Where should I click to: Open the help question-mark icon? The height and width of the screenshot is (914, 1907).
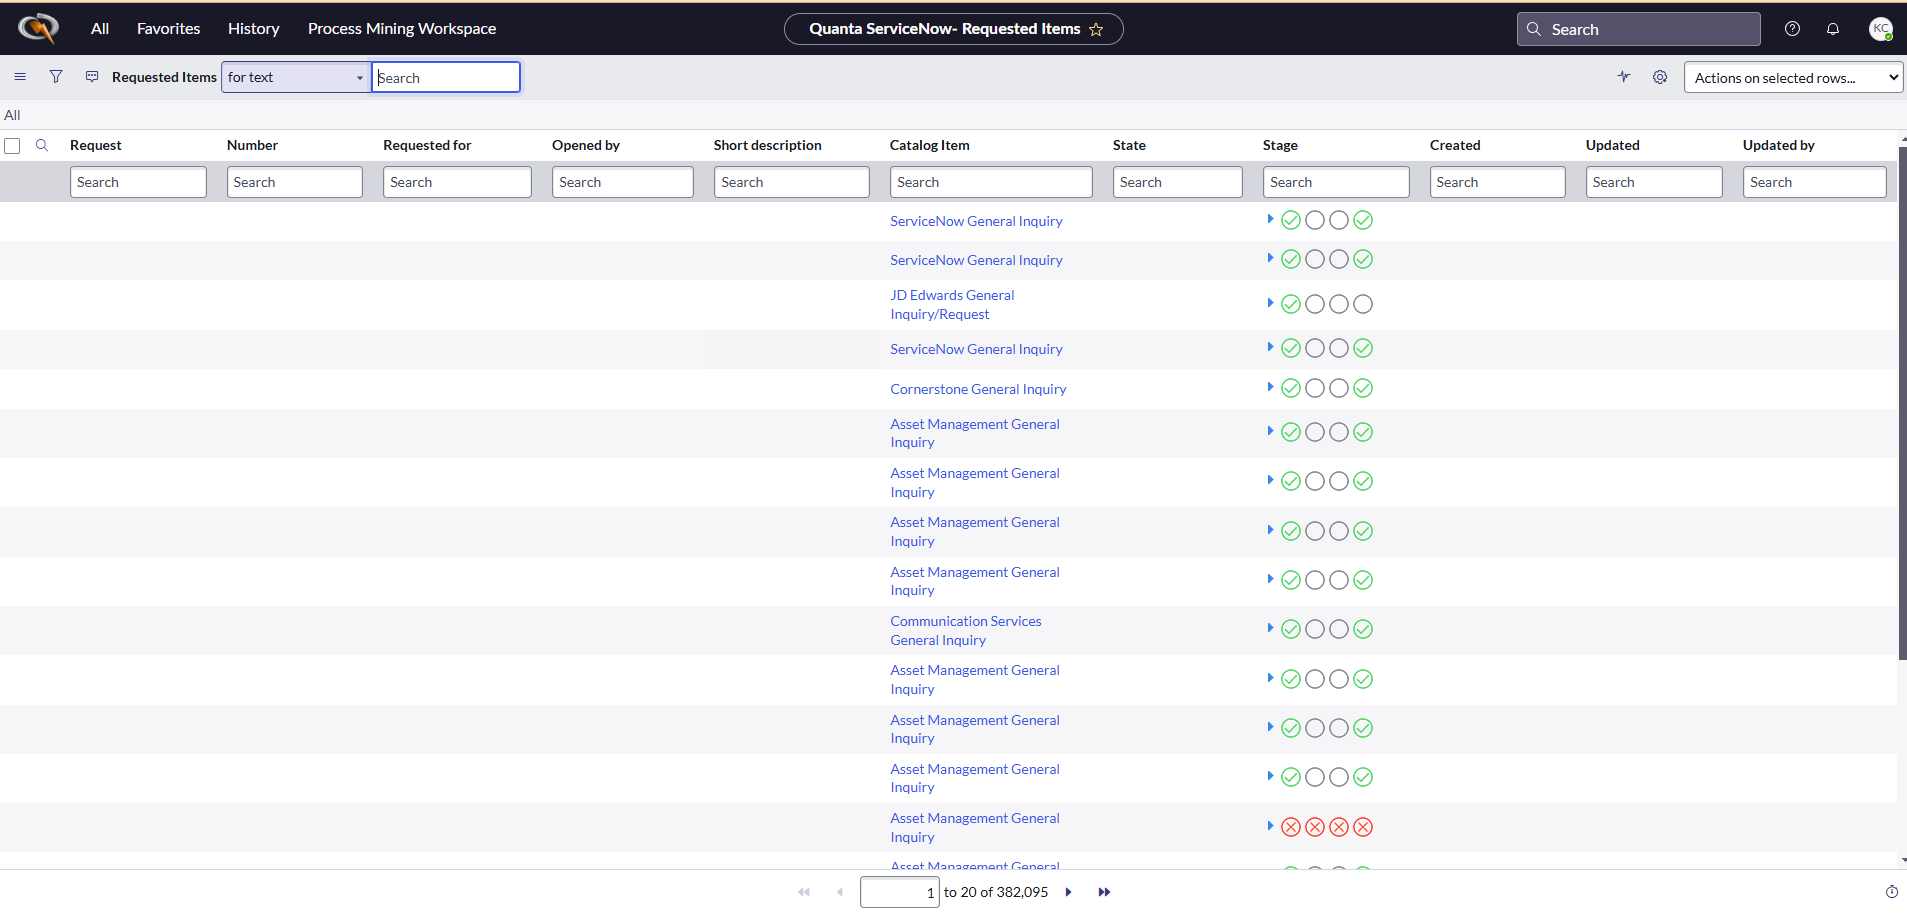coord(1791,29)
